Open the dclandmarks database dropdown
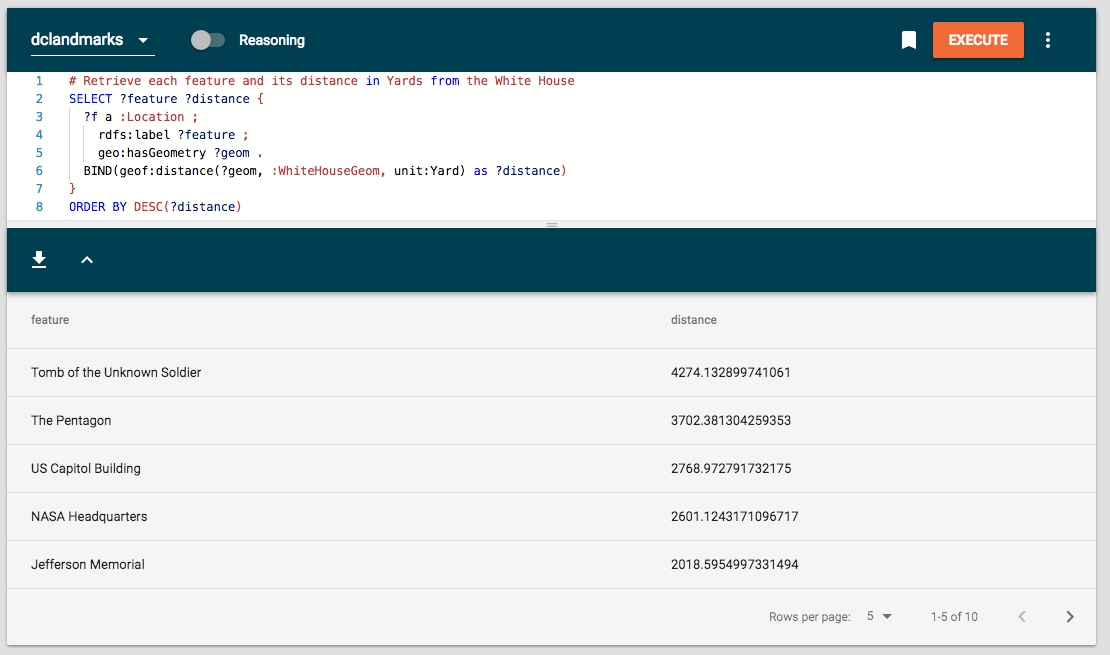The image size is (1110, 655). coord(91,40)
